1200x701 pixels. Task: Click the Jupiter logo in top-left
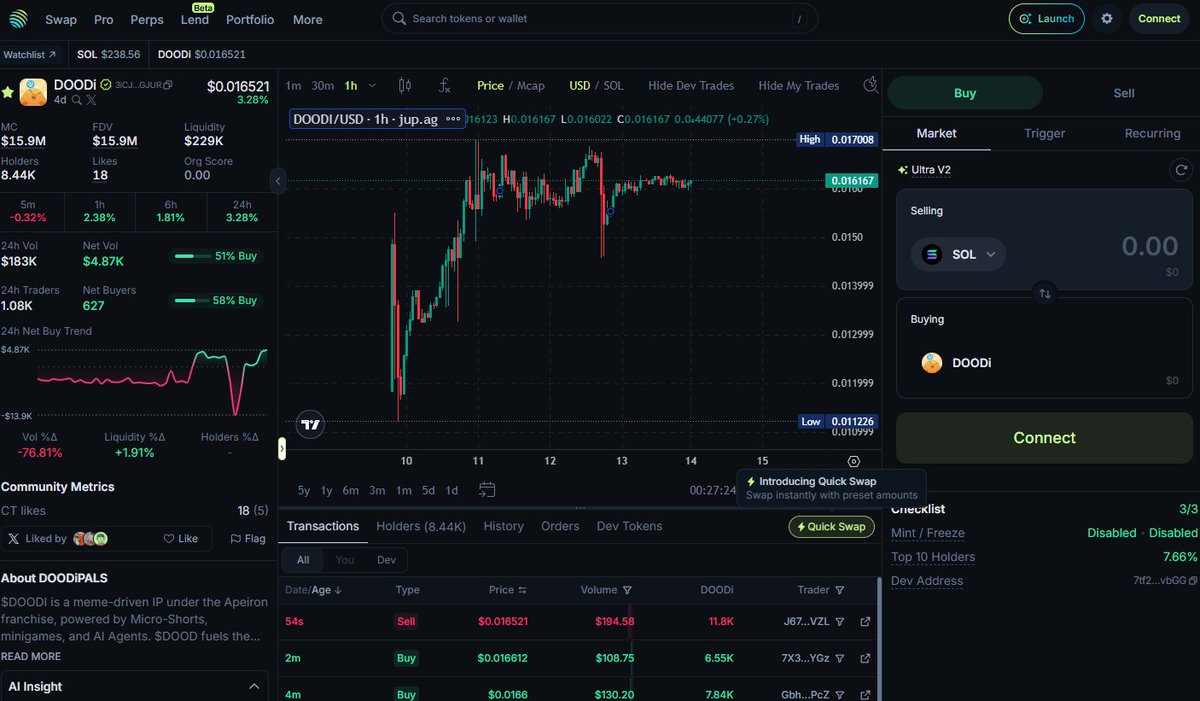18,19
